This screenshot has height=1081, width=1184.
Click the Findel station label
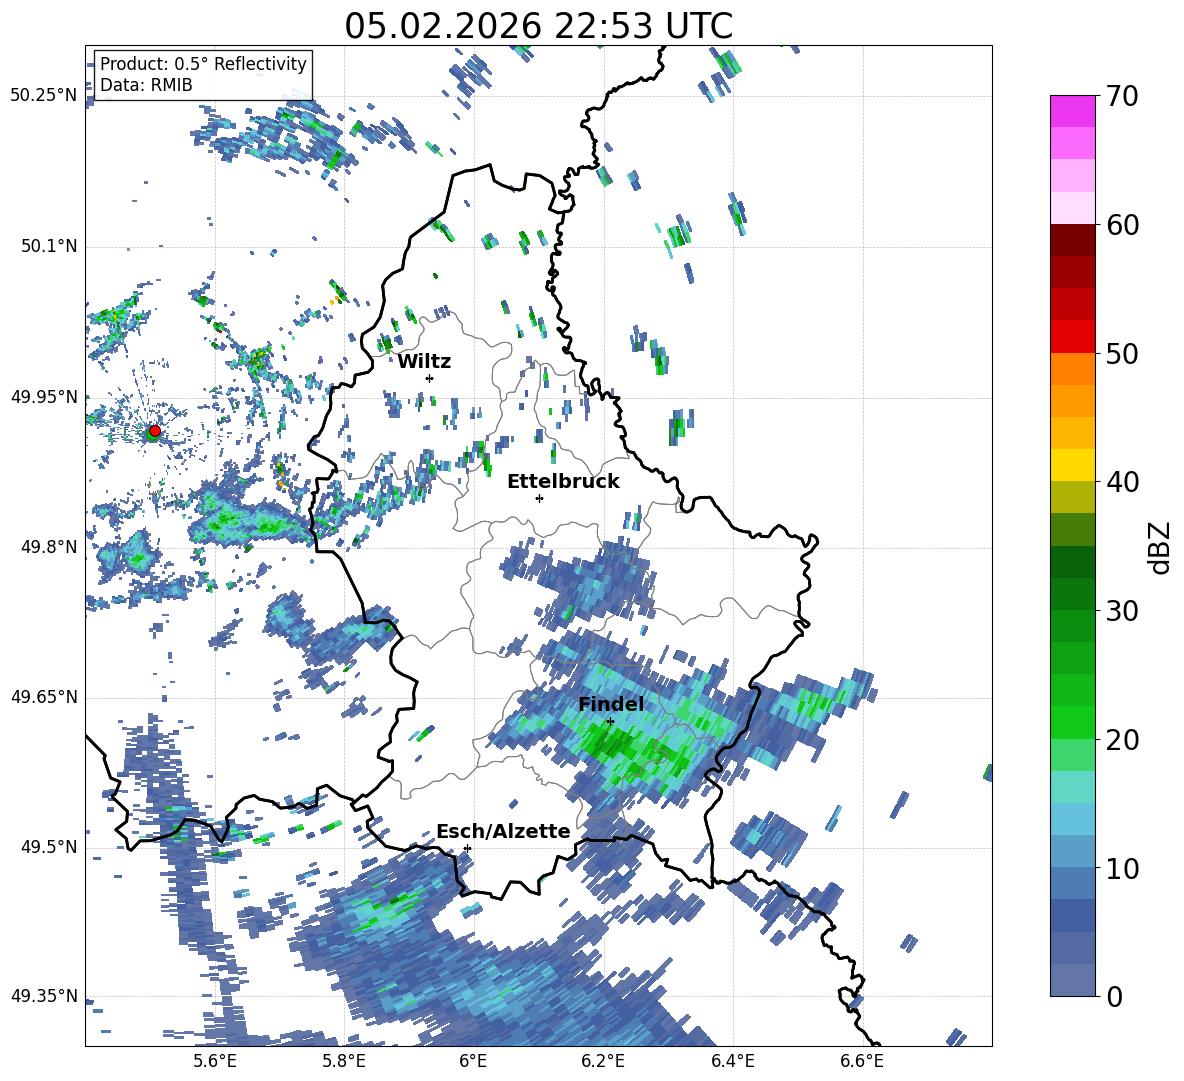coord(611,704)
